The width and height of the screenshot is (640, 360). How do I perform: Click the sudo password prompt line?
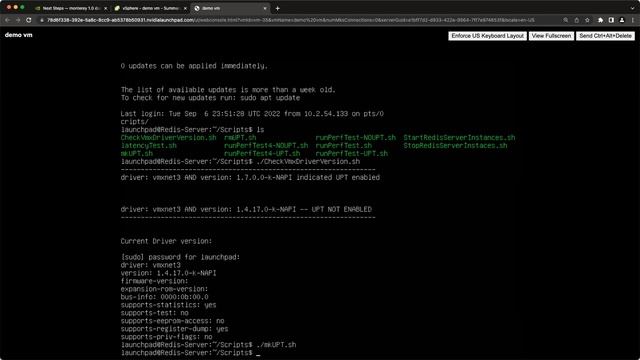180,257
